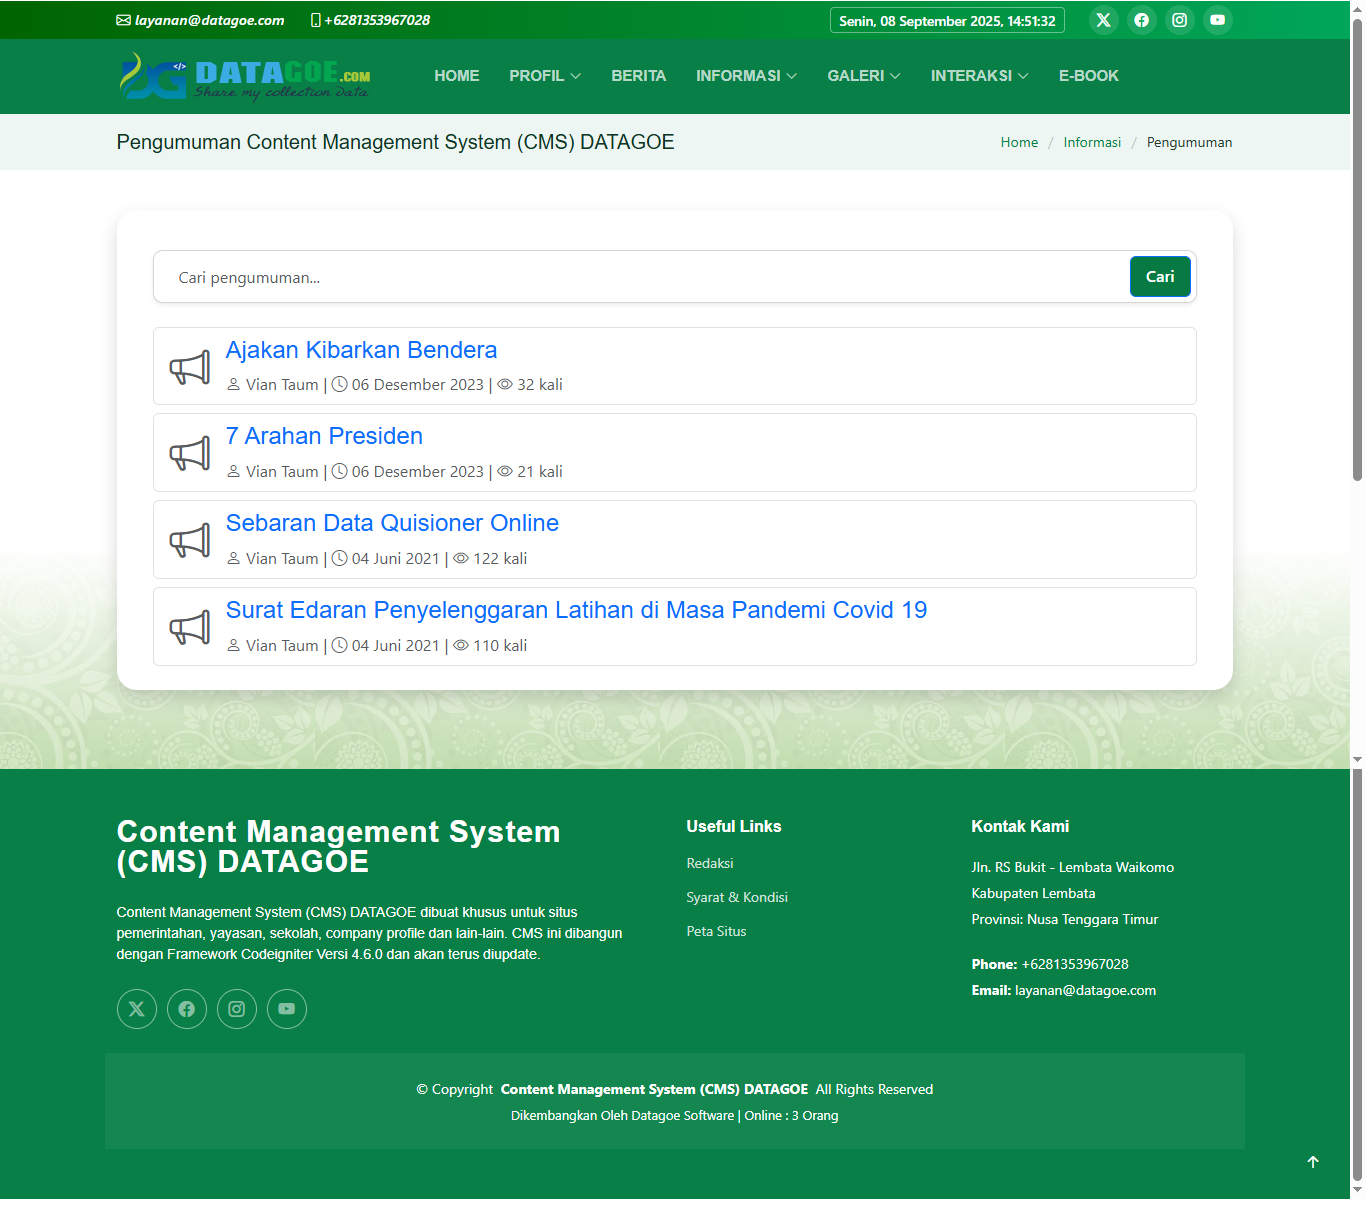Click the Cari pengumuman search field
This screenshot has height=1205, width=1365.
(640, 277)
